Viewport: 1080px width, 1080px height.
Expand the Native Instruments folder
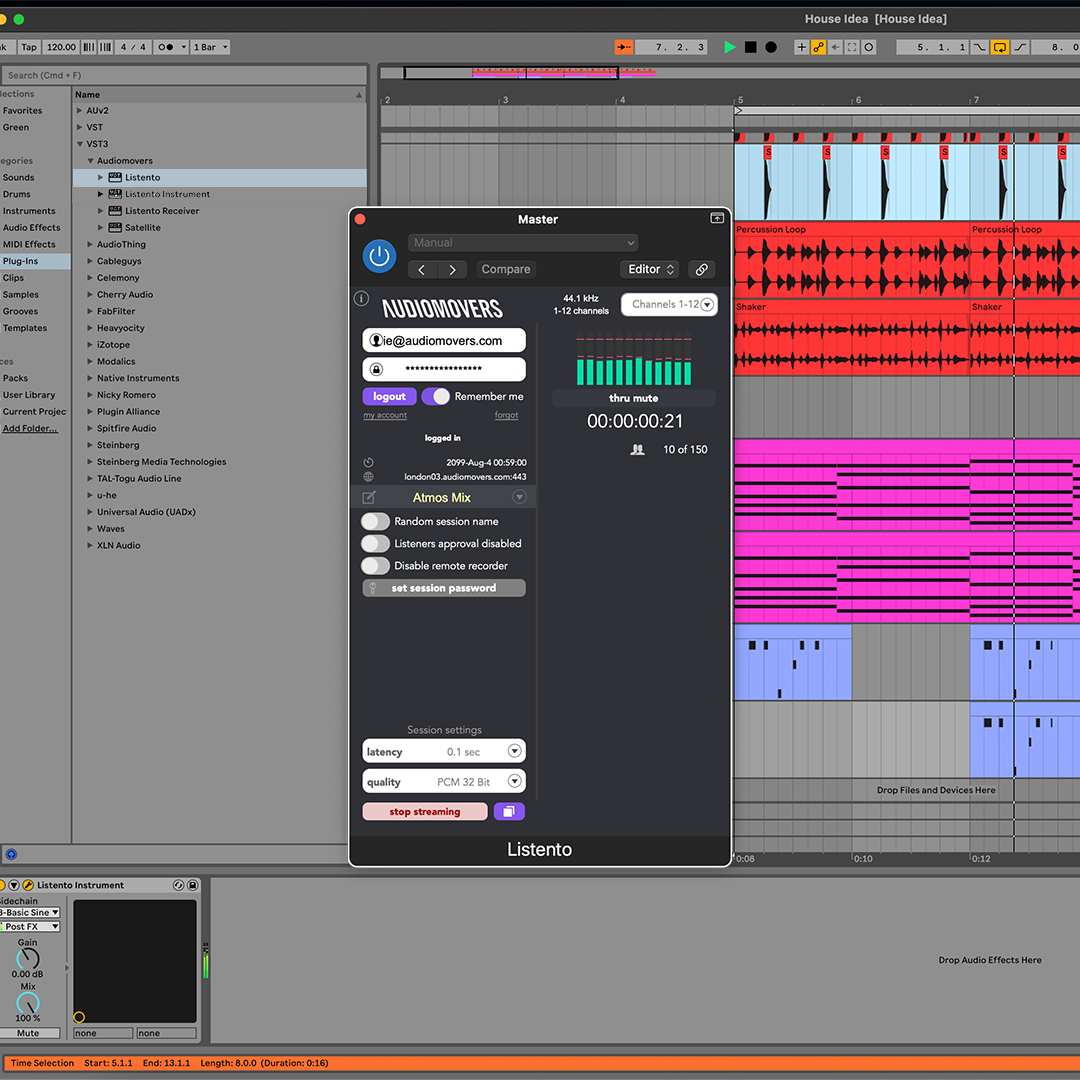coord(90,378)
